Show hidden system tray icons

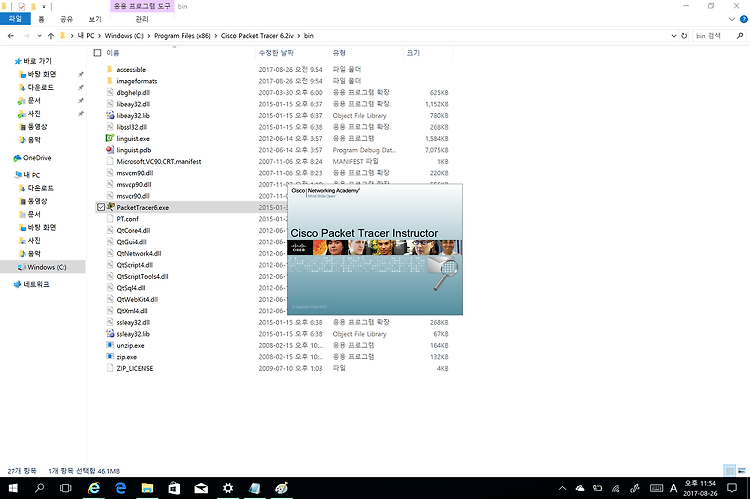click(x=562, y=488)
